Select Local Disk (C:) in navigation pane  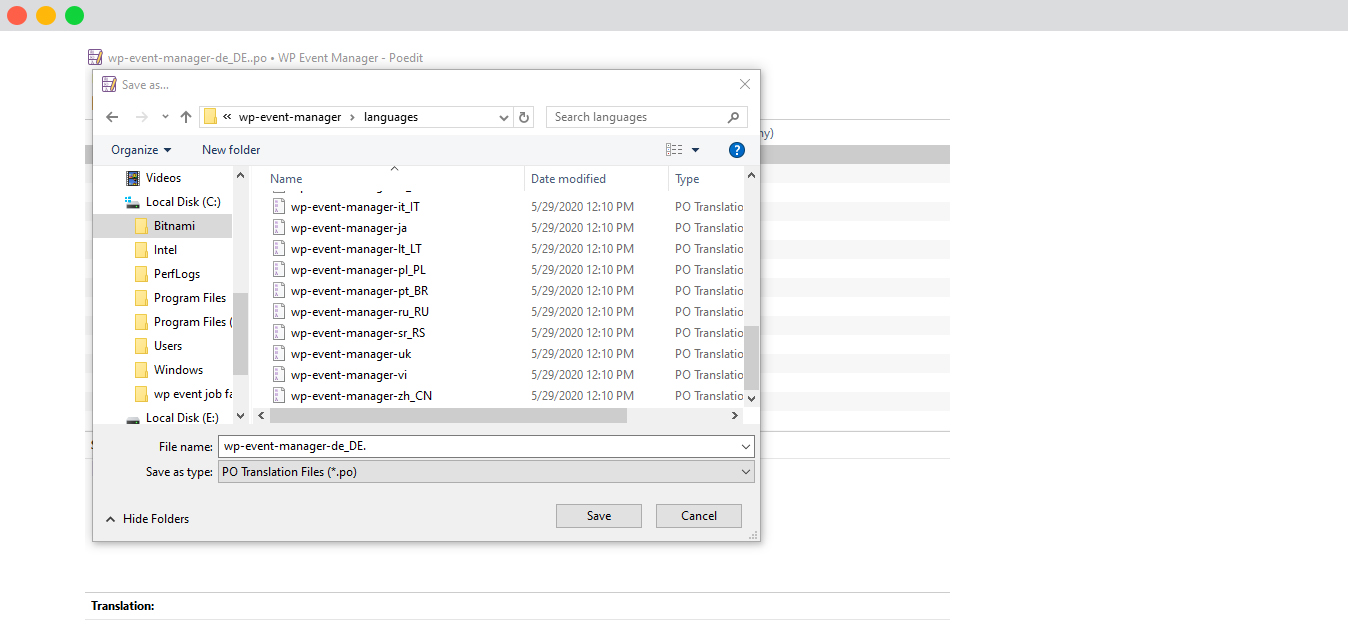pos(183,202)
